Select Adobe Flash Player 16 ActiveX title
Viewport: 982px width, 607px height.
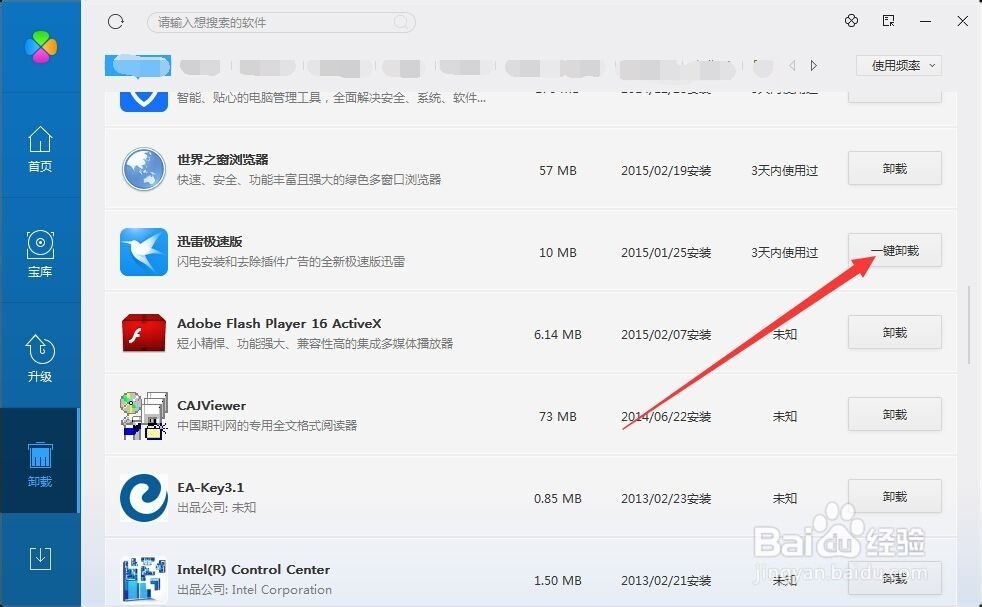pos(279,324)
